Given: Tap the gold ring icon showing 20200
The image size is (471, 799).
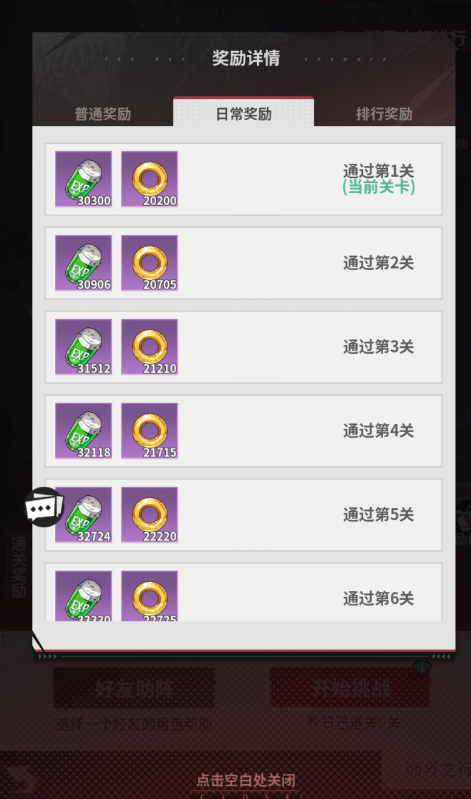Looking at the screenshot, I should pyautogui.click(x=149, y=179).
